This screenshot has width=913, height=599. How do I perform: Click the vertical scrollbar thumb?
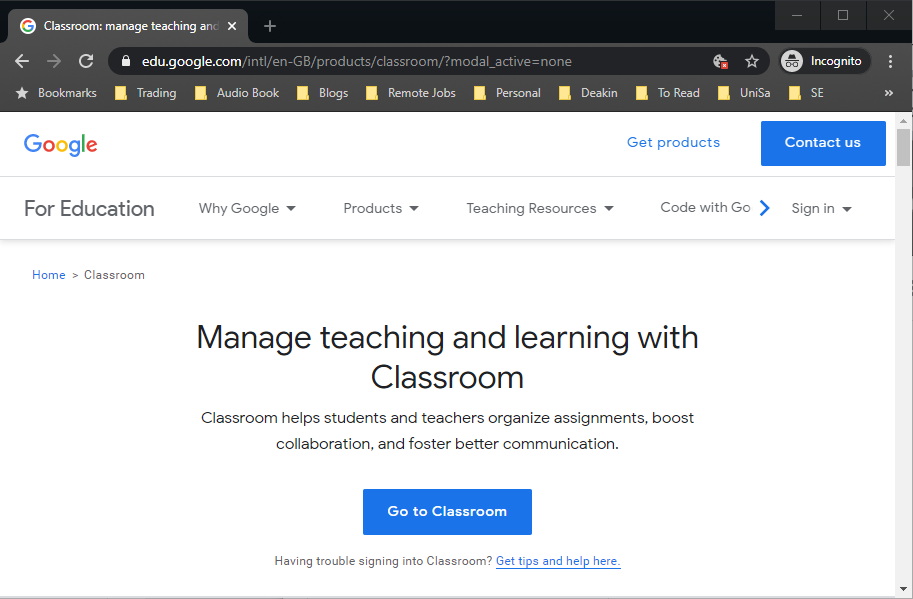(903, 147)
